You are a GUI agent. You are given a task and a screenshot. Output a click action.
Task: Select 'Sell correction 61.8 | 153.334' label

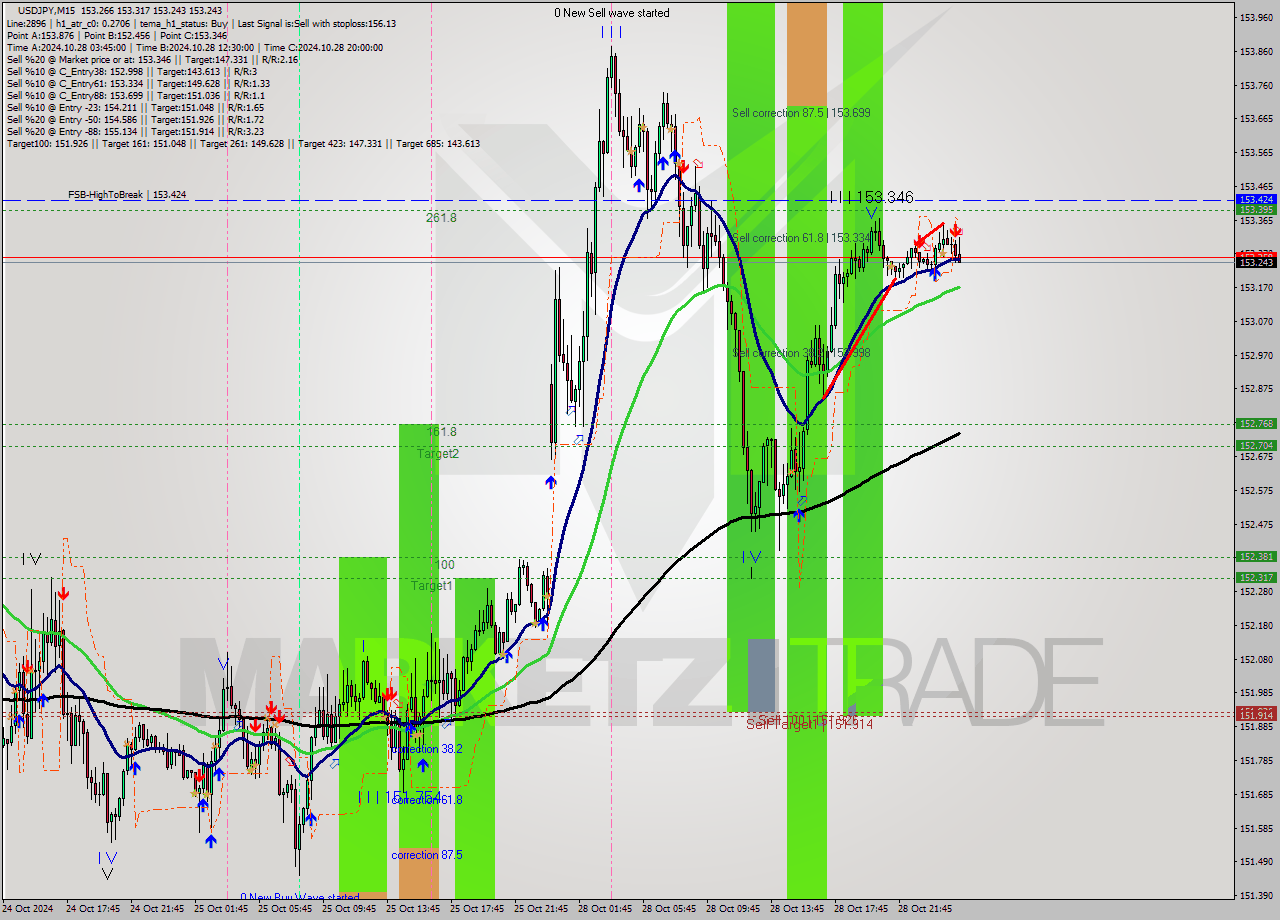point(801,238)
